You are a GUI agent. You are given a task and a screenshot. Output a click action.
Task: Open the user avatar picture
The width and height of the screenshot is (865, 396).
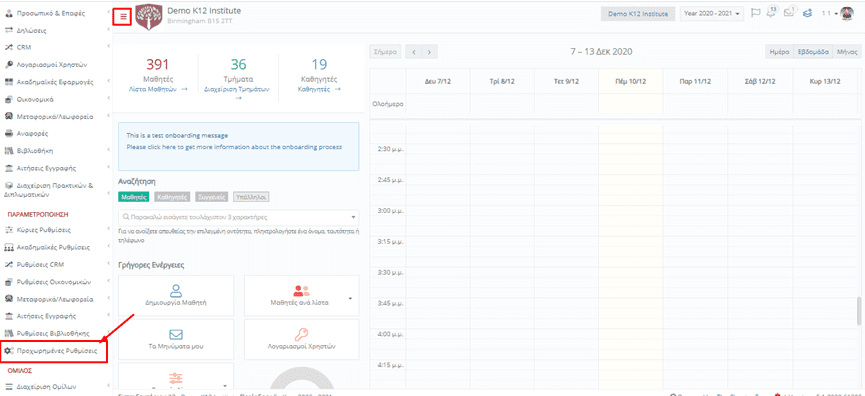tap(846, 13)
